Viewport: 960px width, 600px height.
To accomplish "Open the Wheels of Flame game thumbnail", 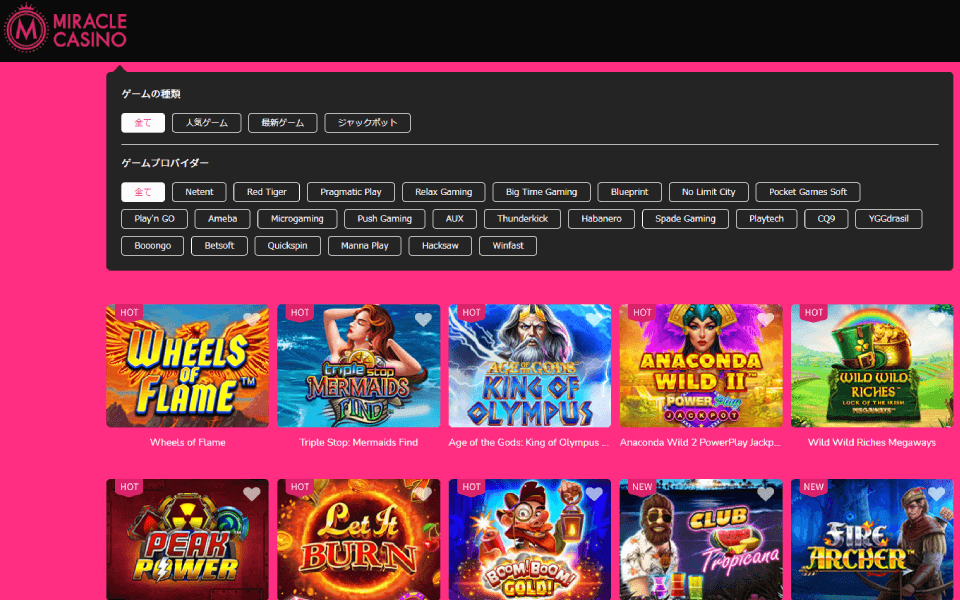I will click(187, 366).
